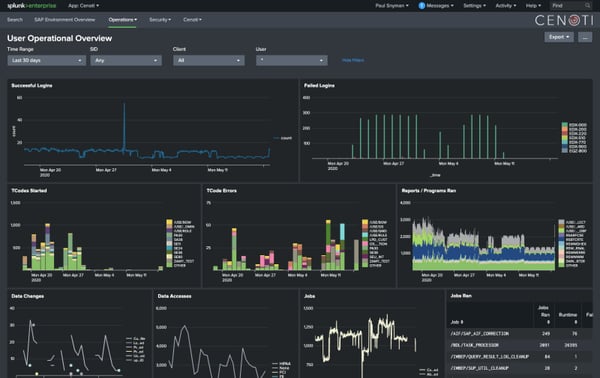Click the User Operational Overview heading
The width and height of the screenshot is (600, 378).
(60, 38)
